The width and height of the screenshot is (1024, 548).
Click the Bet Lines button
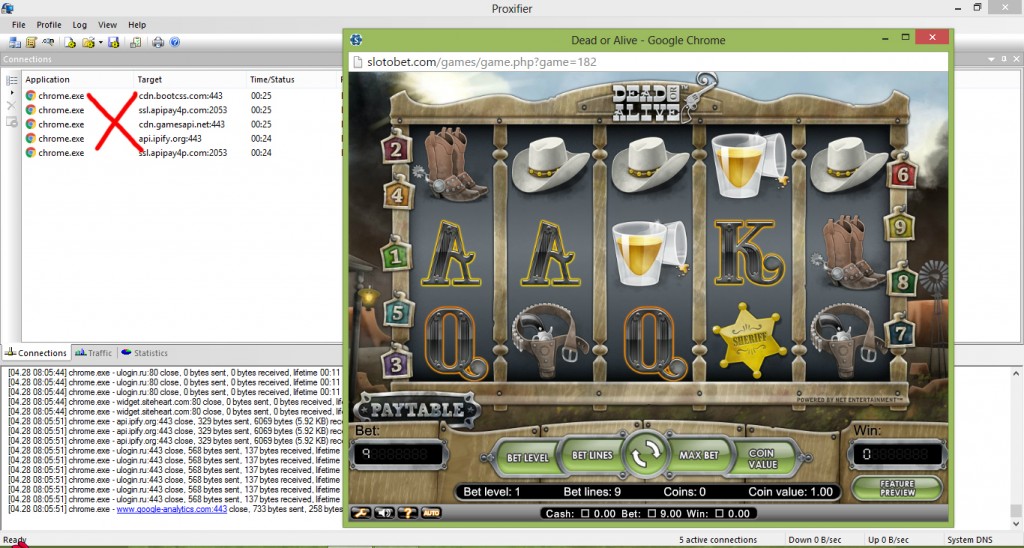(592, 455)
